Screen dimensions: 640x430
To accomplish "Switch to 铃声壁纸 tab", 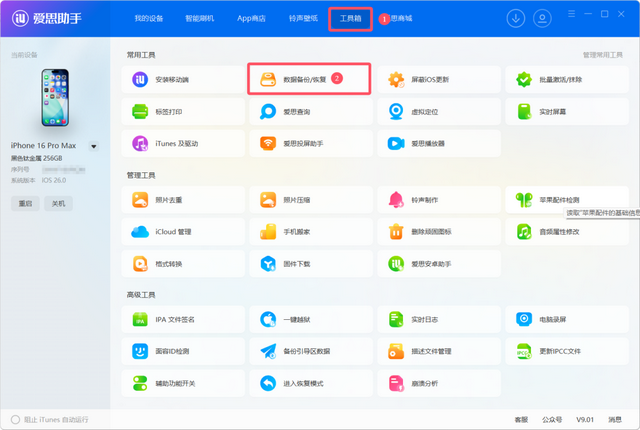I will pyautogui.click(x=303, y=18).
